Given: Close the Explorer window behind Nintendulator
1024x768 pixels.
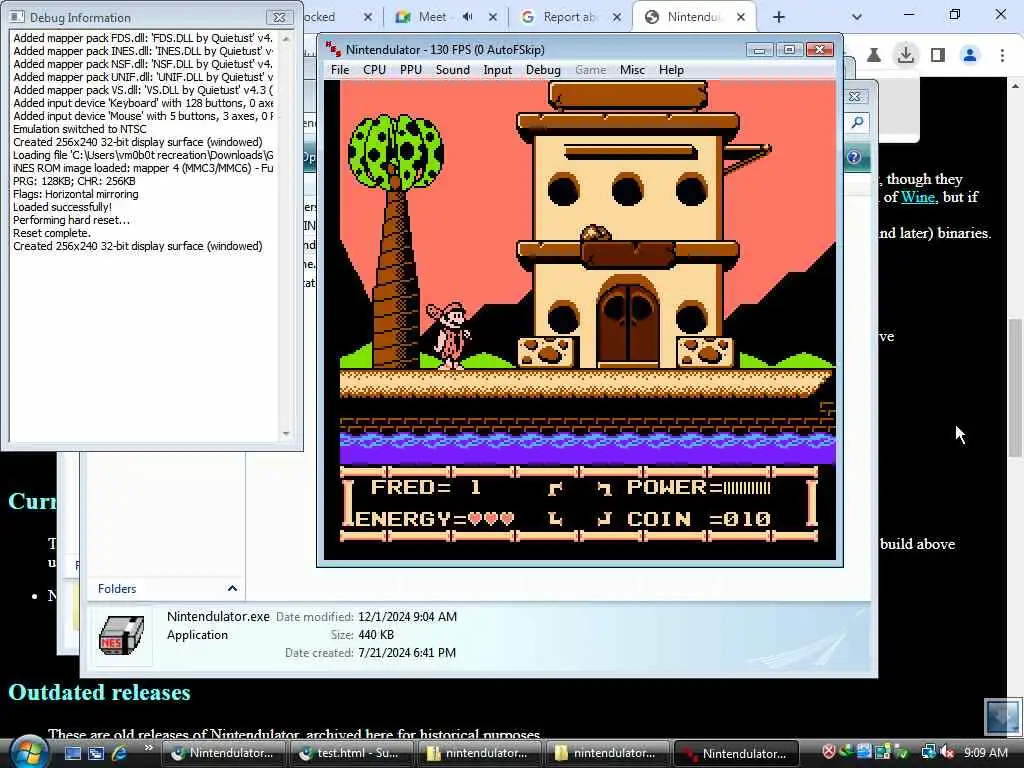Looking at the screenshot, I should point(855,97).
